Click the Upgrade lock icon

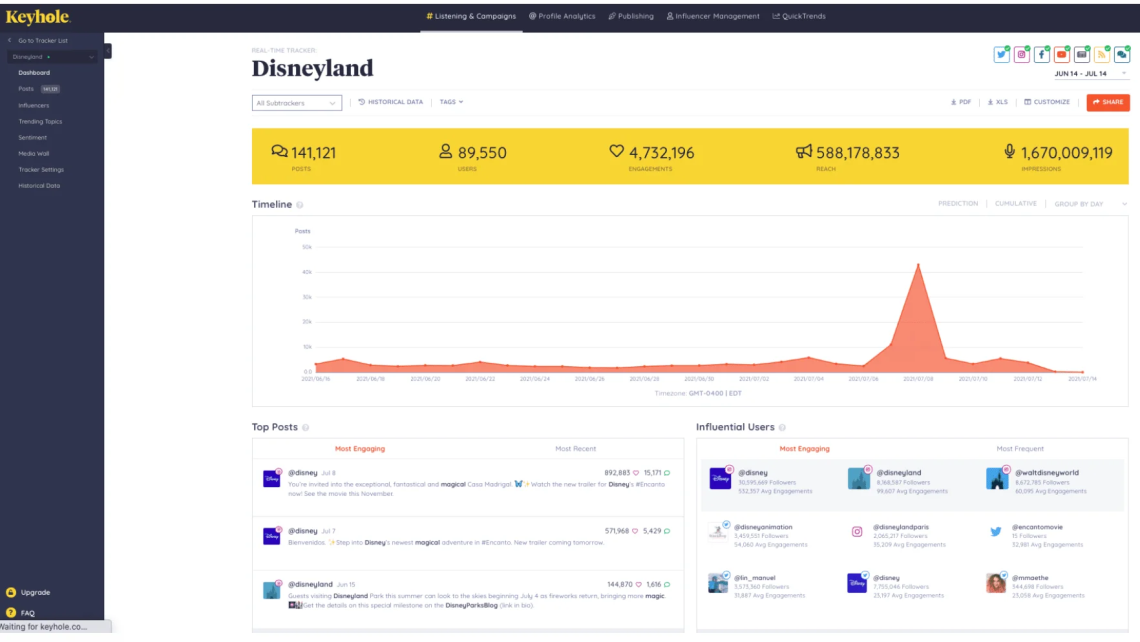pyautogui.click(x=11, y=592)
